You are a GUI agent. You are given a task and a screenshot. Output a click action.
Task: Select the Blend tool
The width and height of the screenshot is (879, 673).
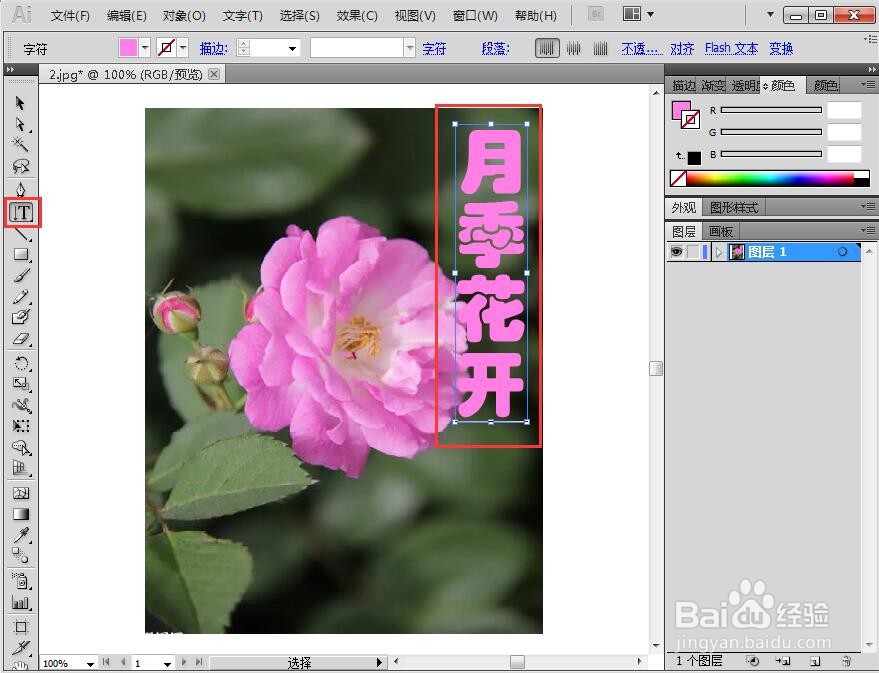click(x=21, y=555)
